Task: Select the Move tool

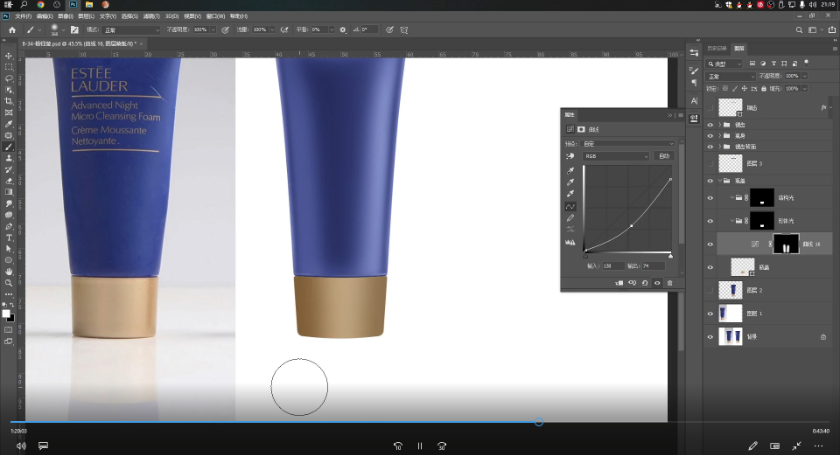Action: [x=9, y=56]
